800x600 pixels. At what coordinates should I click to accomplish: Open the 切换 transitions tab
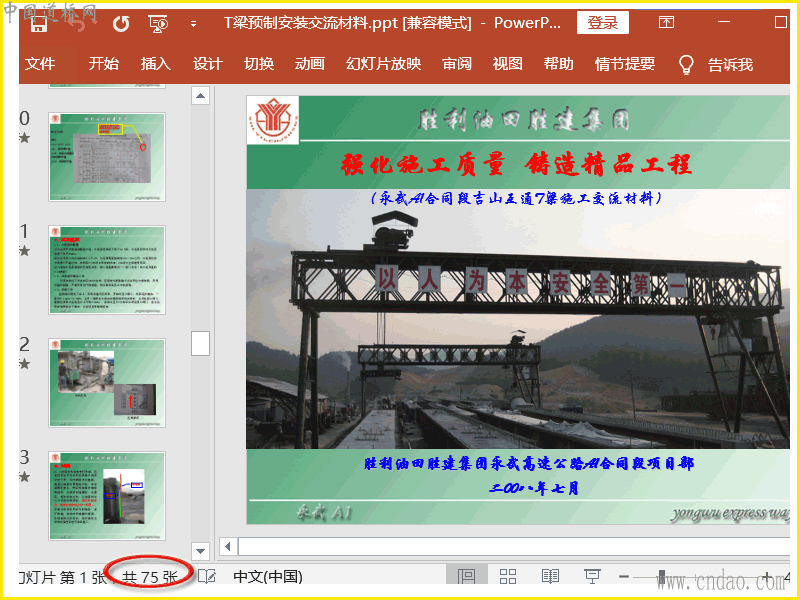259,64
